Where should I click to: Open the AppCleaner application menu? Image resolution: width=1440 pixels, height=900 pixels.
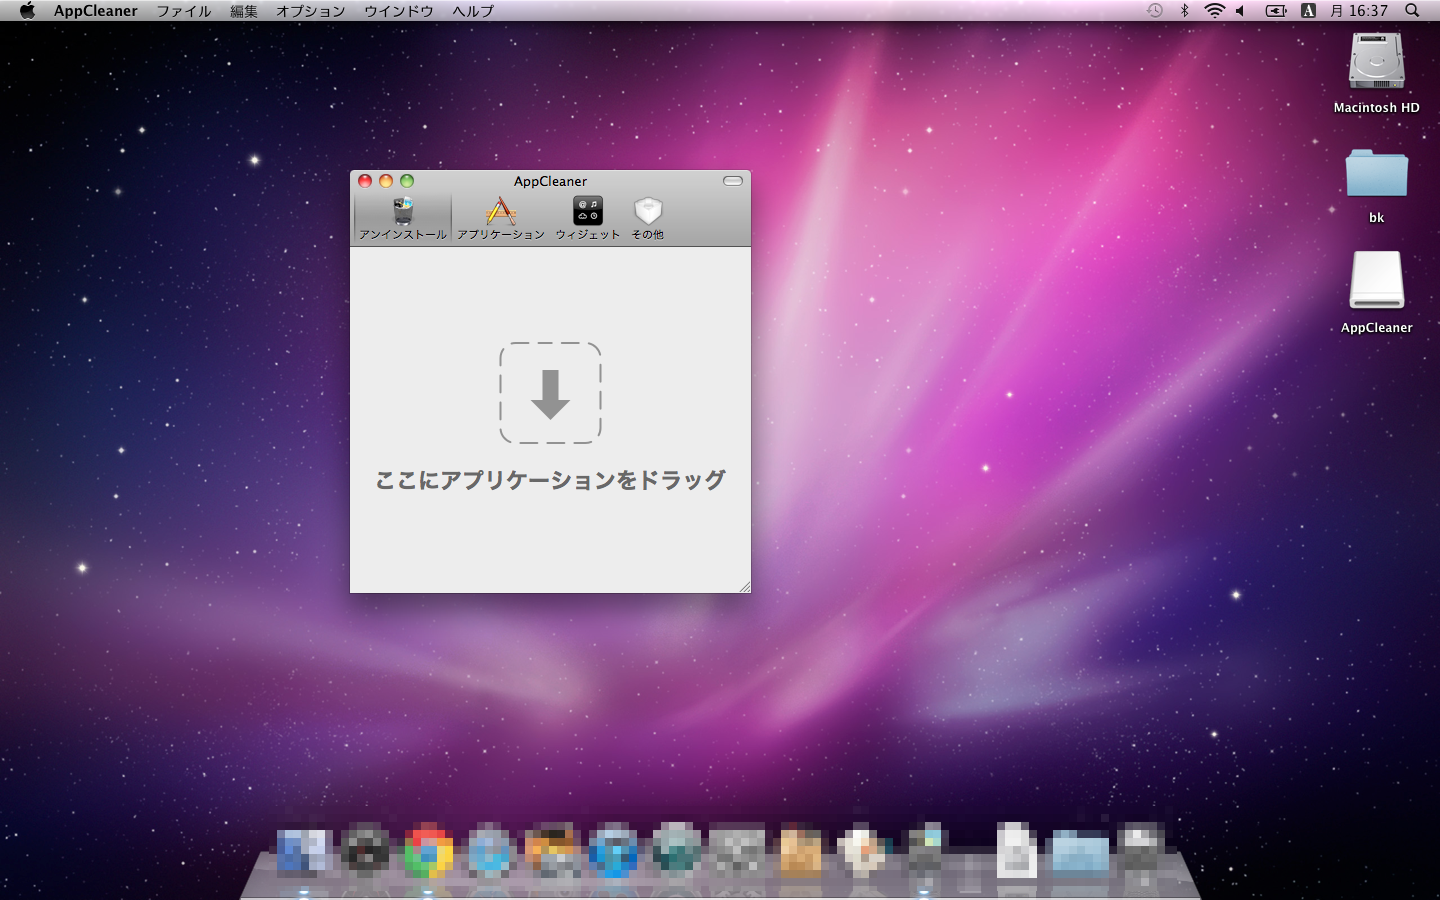click(x=96, y=11)
